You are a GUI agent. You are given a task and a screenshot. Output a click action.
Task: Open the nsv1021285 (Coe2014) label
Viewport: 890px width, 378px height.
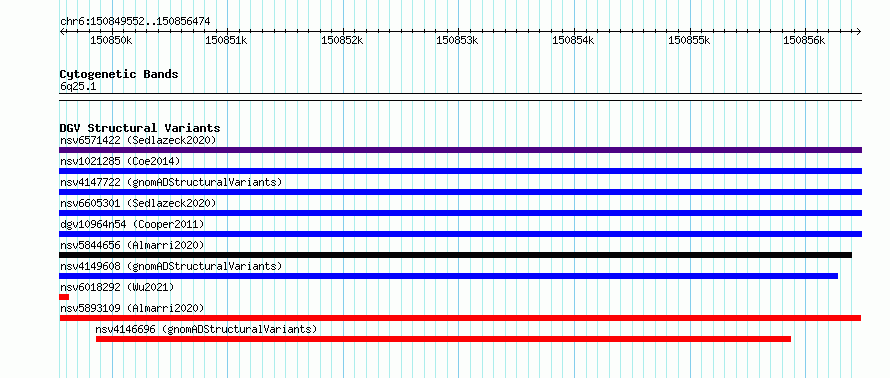[120, 161]
